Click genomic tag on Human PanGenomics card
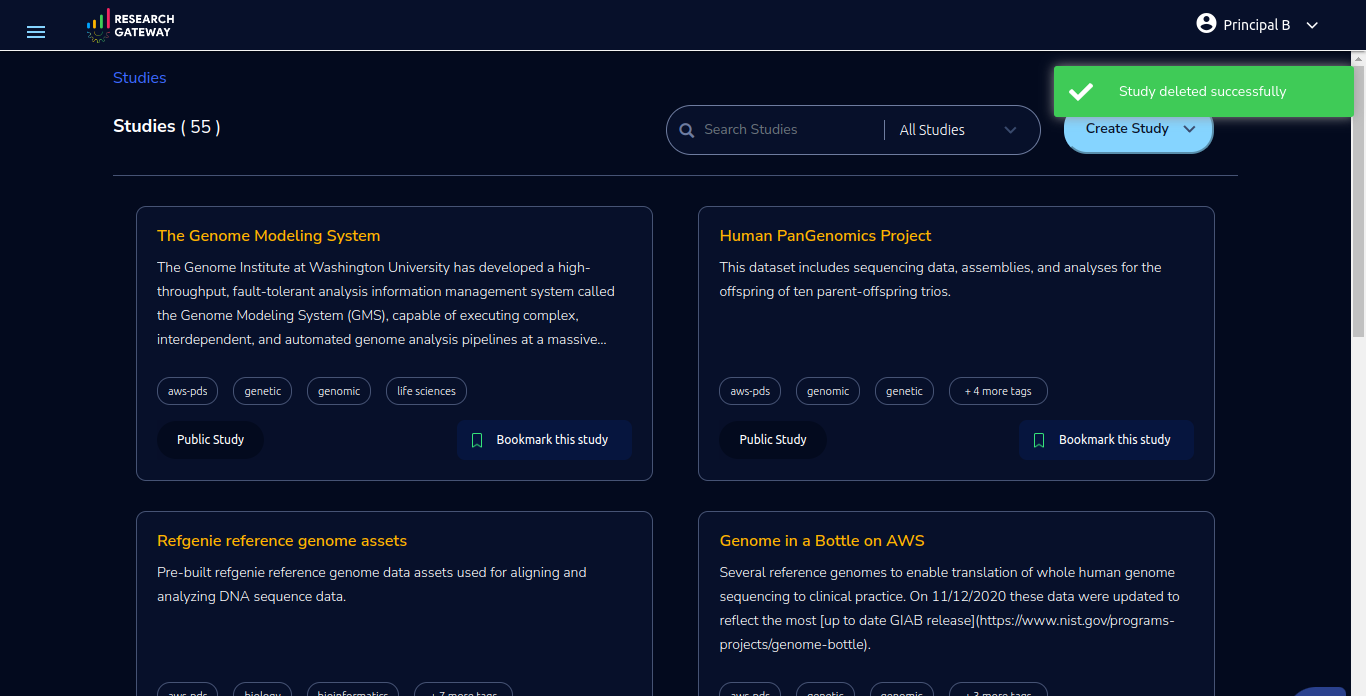This screenshot has height=696, width=1366. coord(828,391)
